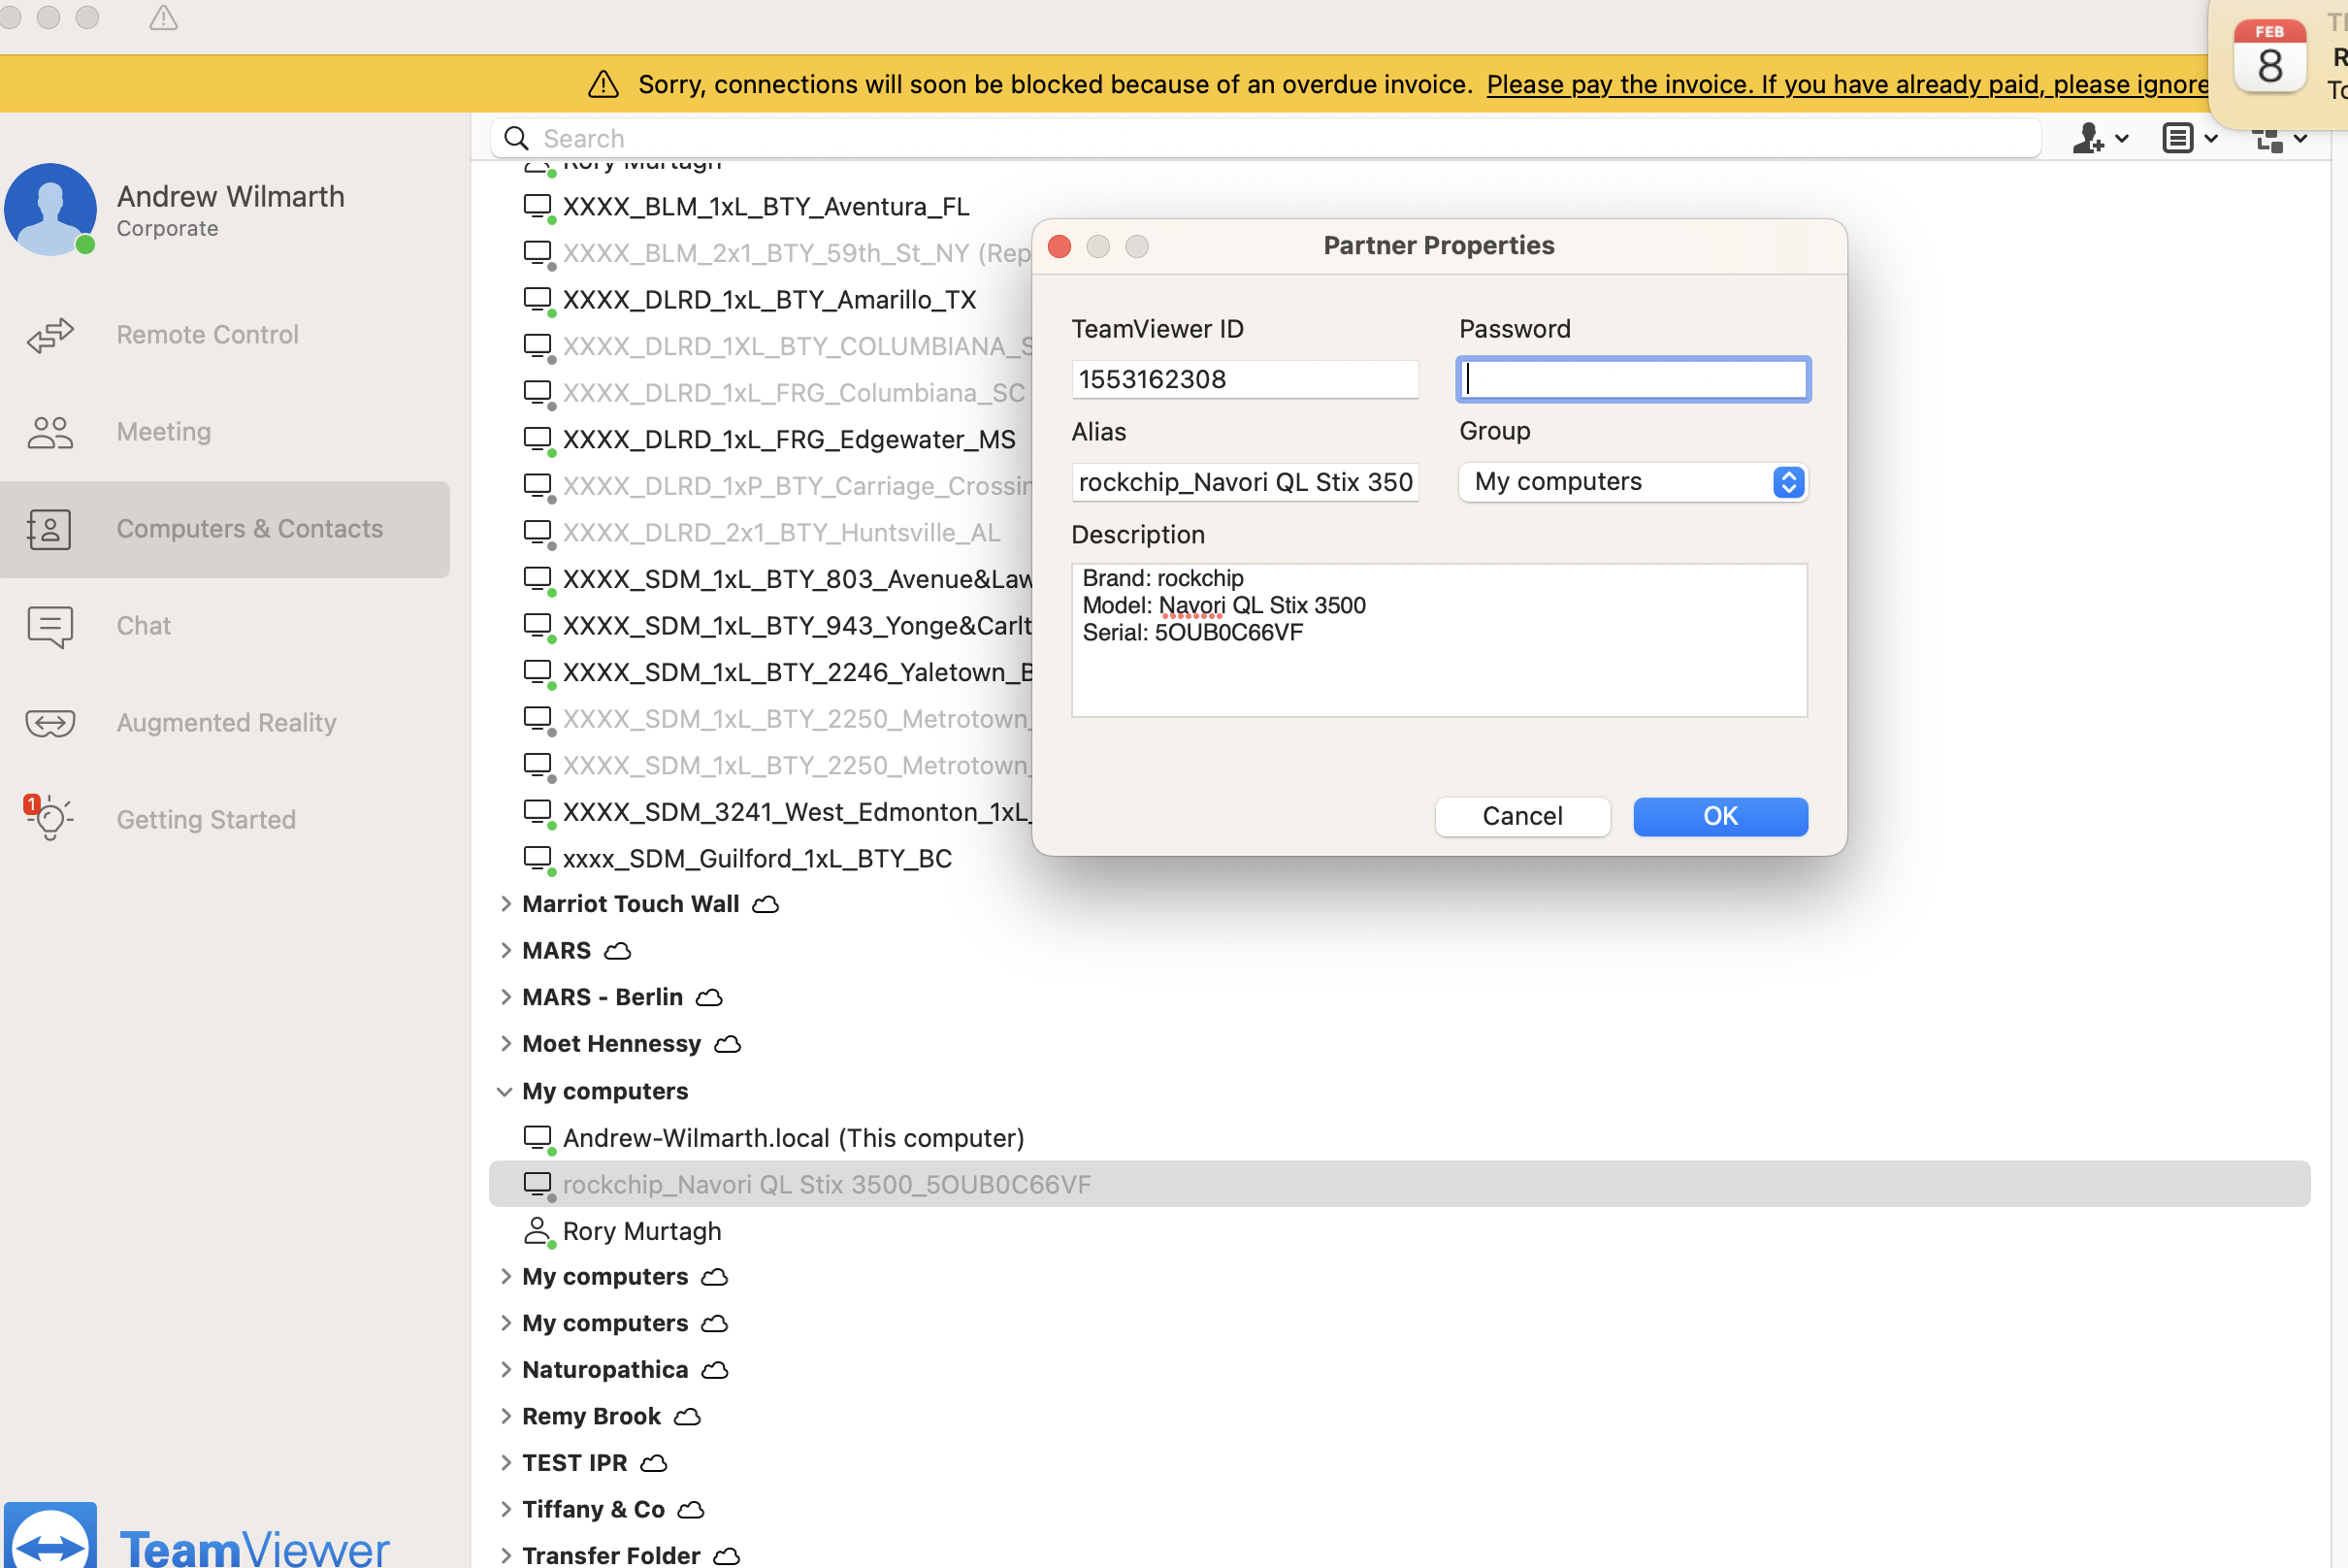Viewport: 2348px width, 1568px height.
Task: Open the Meeting section icon
Action: pos(50,432)
